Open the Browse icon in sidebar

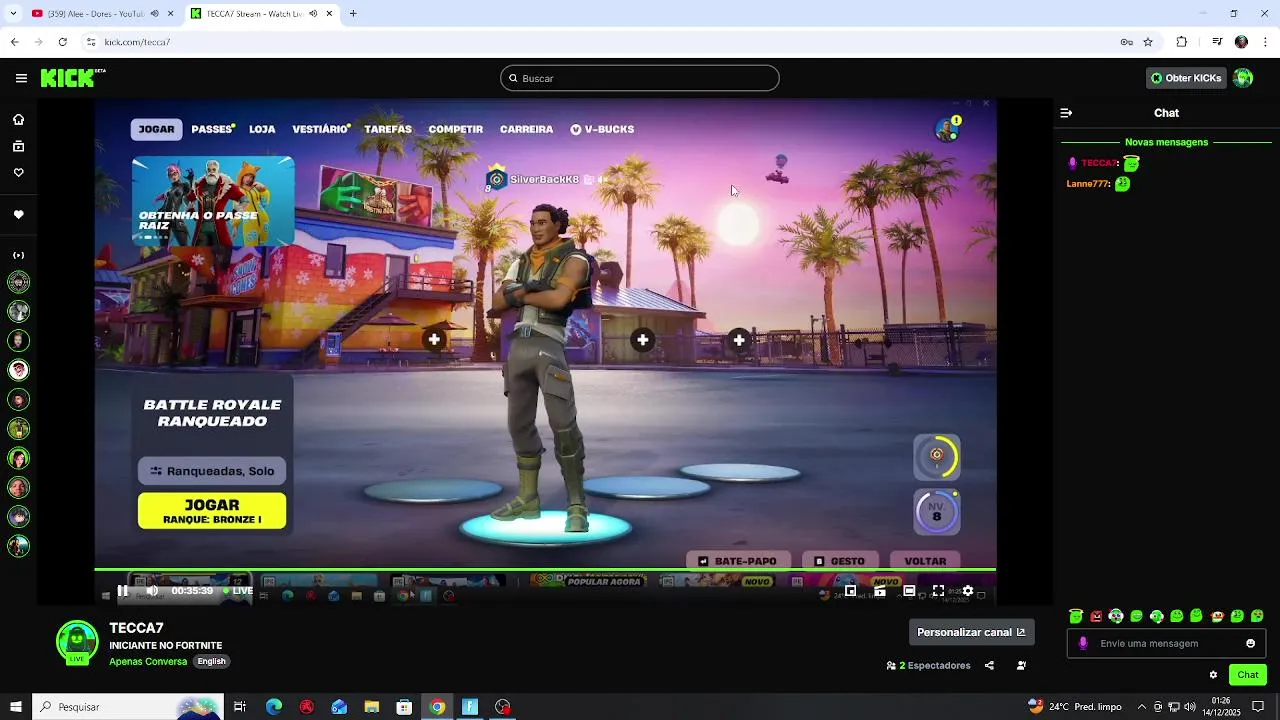(18, 146)
